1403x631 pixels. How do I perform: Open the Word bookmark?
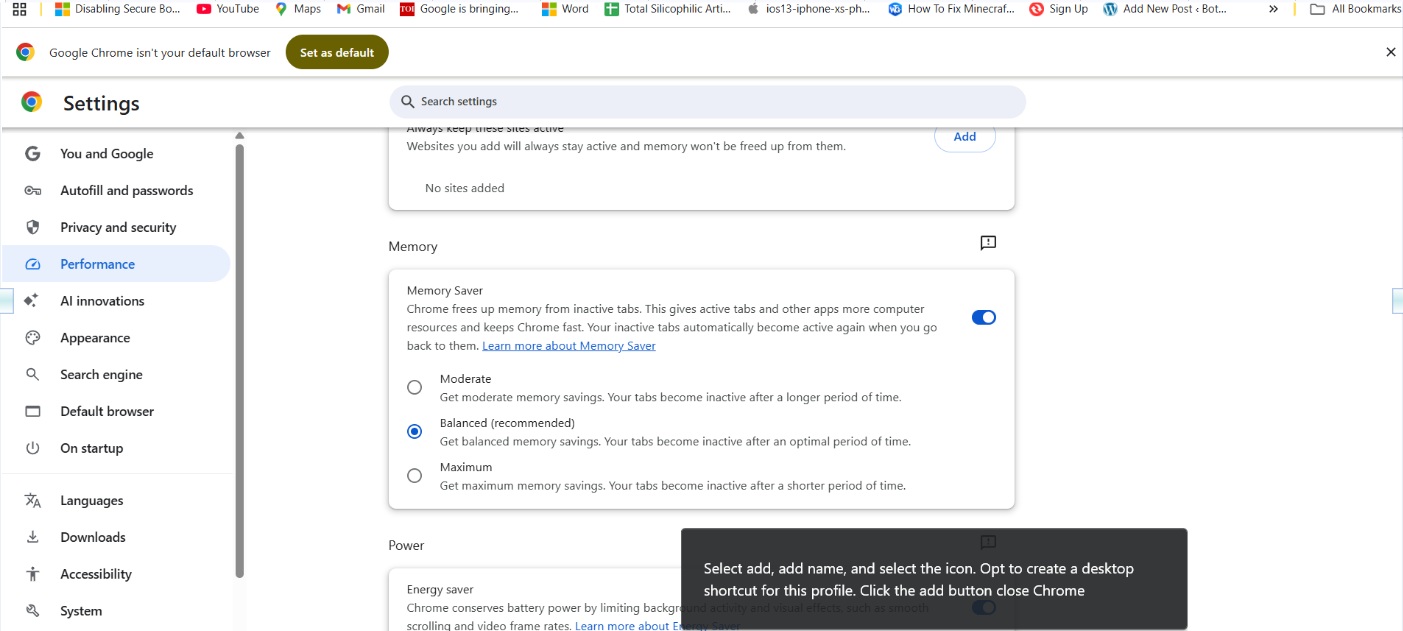[565, 9]
